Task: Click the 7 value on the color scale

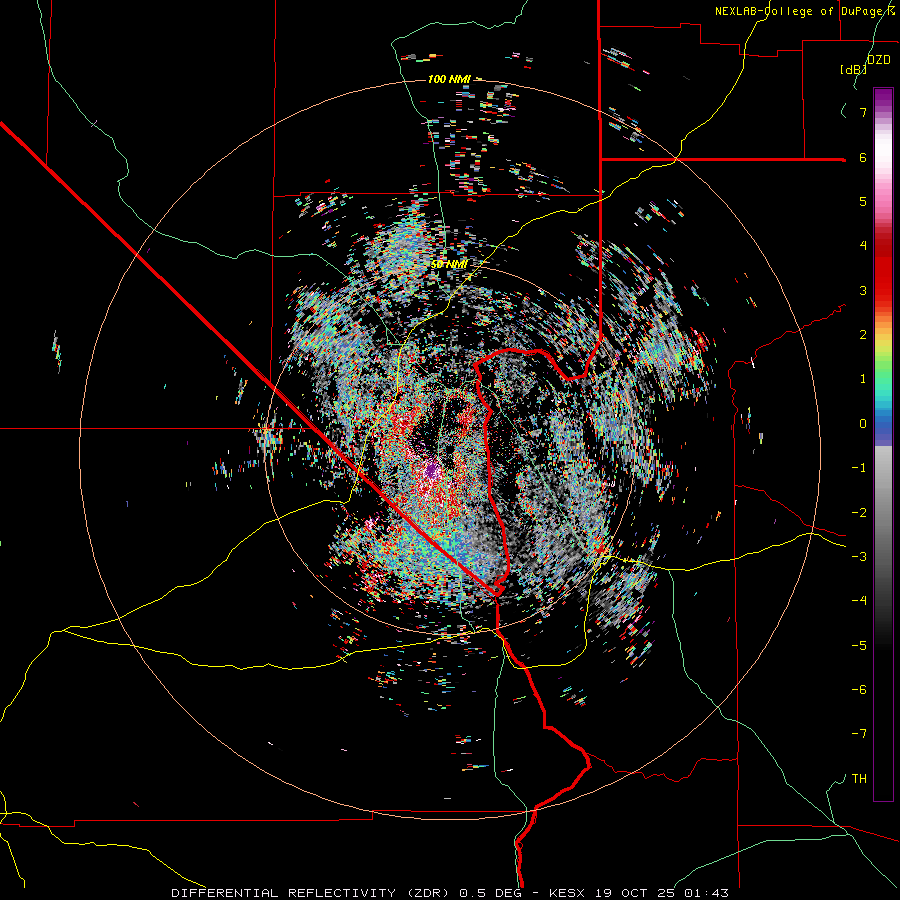Action: 863,112
